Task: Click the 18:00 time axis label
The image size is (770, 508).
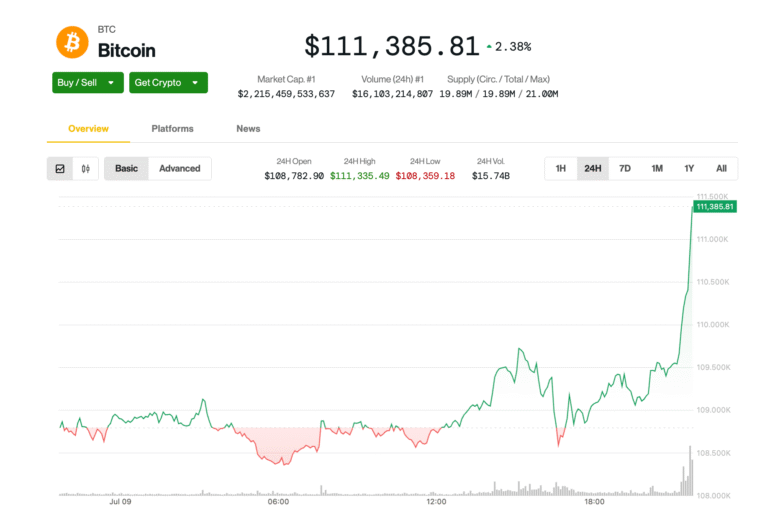Action: coord(594,502)
